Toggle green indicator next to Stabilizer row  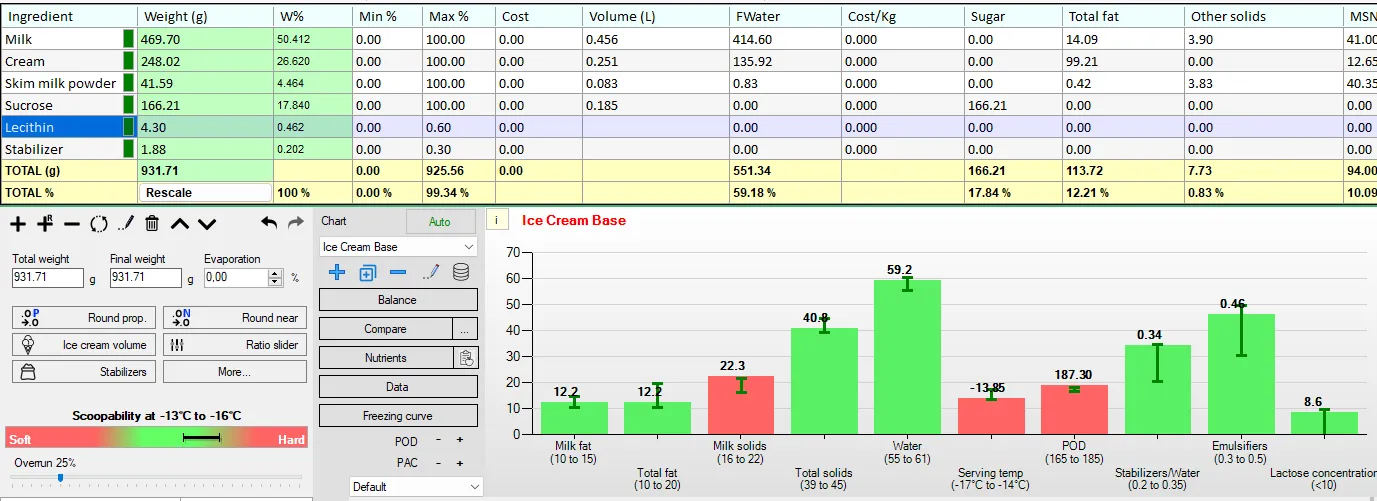coord(128,149)
